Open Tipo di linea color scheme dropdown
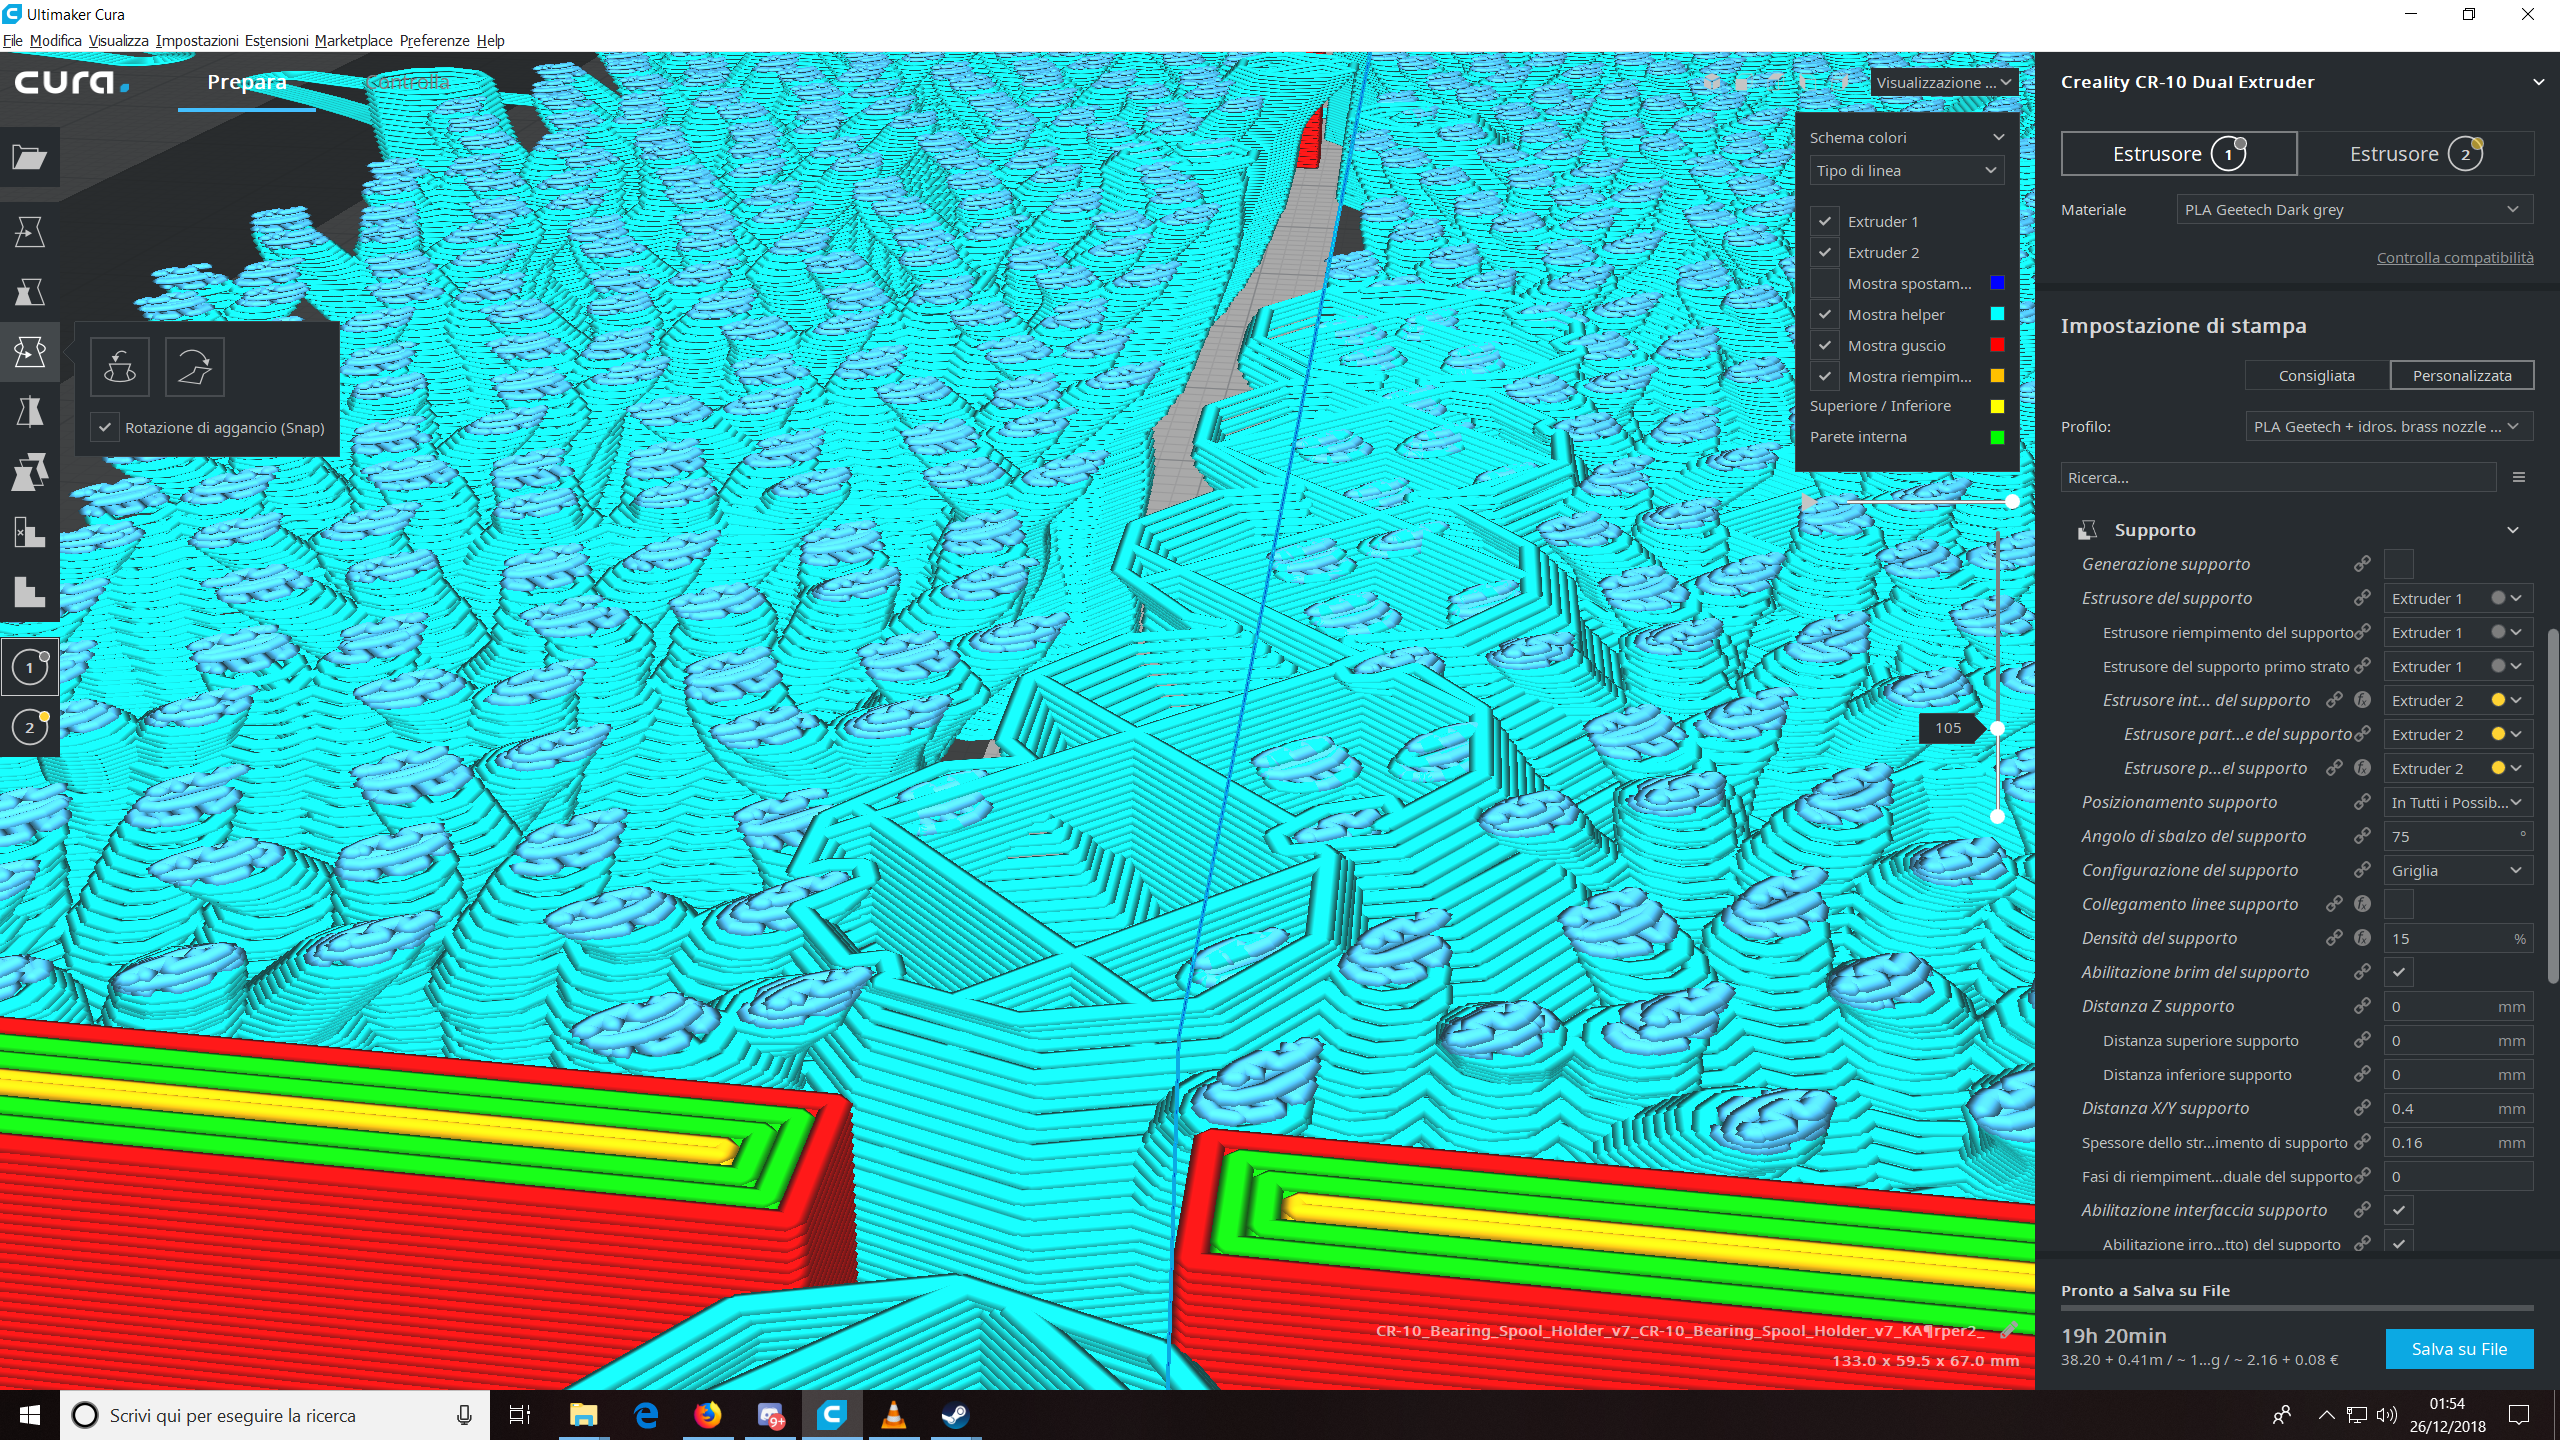The image size is (2560, 1440). (1907, 171)
